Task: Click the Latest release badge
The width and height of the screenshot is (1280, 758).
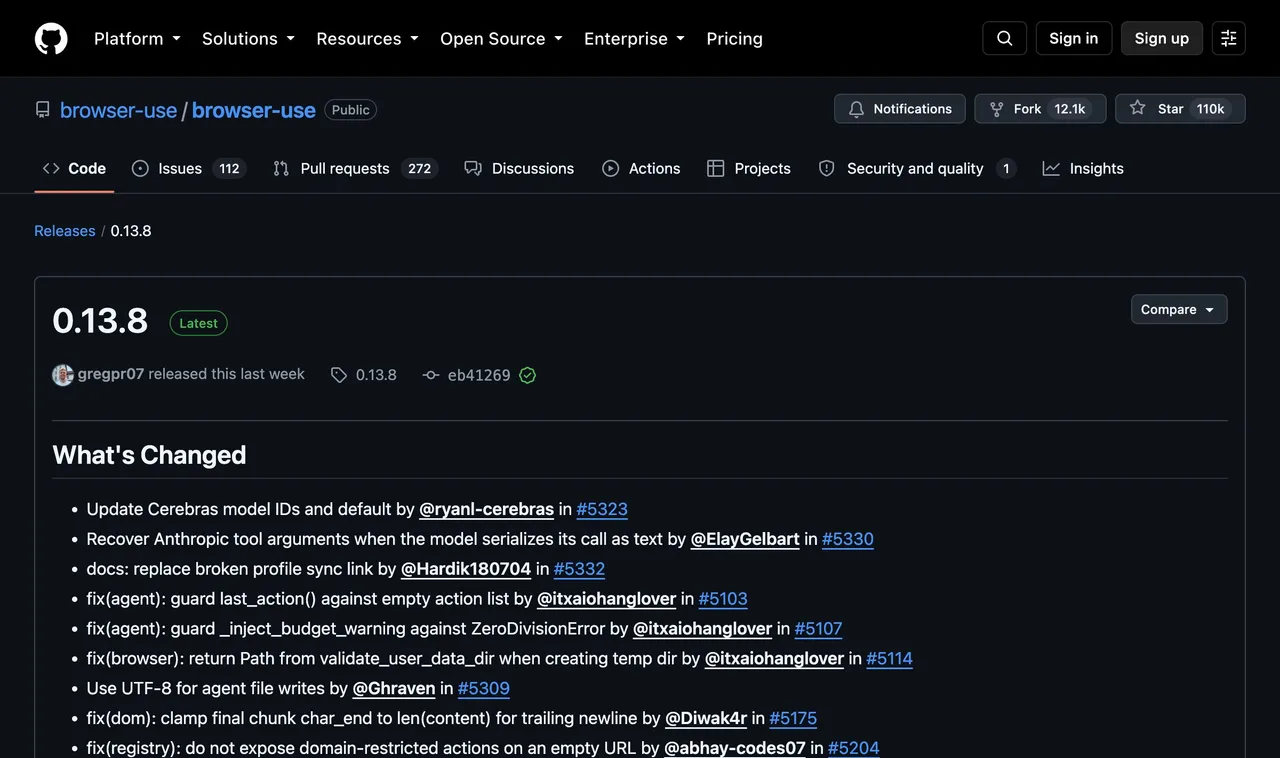Action: (x=198, y=323)
